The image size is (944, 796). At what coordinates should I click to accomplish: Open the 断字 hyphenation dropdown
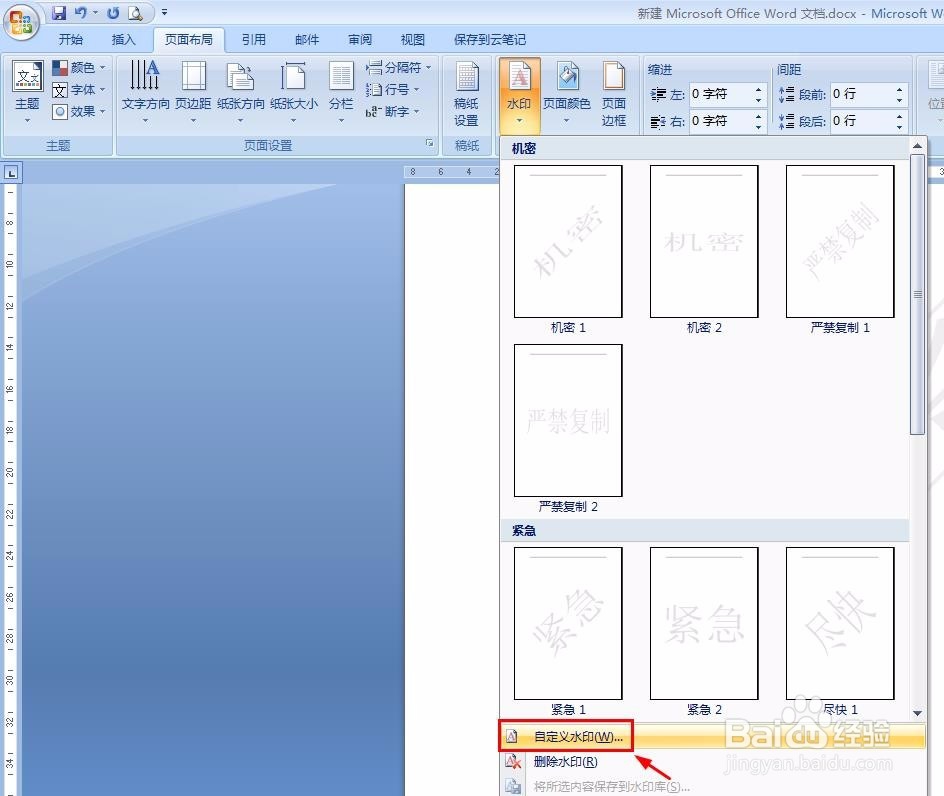point(393,111)
